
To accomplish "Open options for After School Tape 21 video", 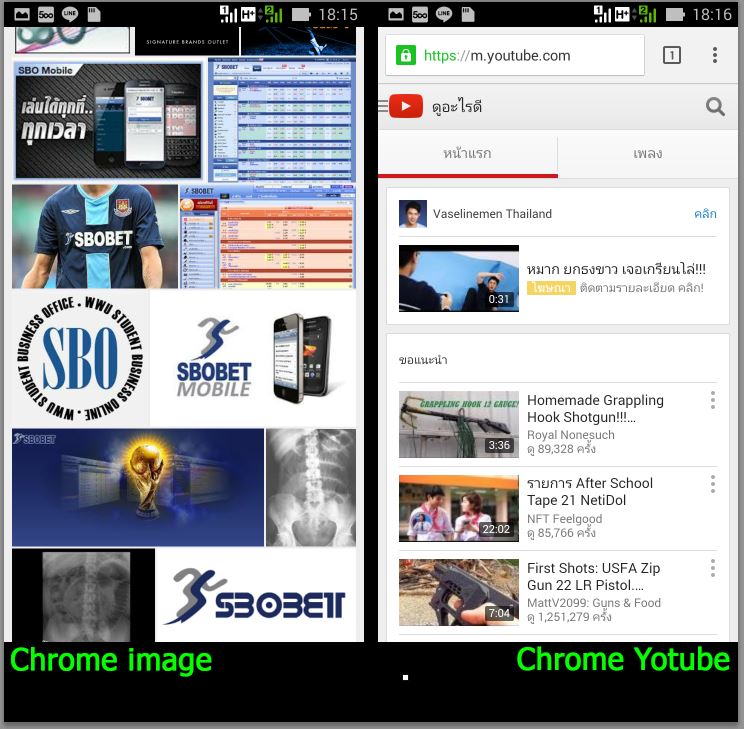I will click(713, 484).
